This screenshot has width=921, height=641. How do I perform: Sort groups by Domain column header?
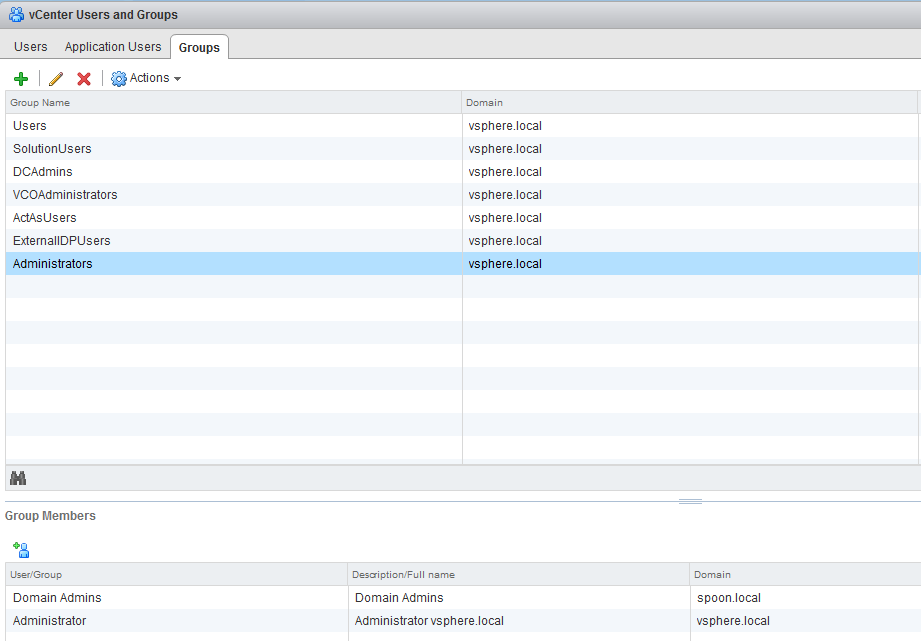coord(689,103)
